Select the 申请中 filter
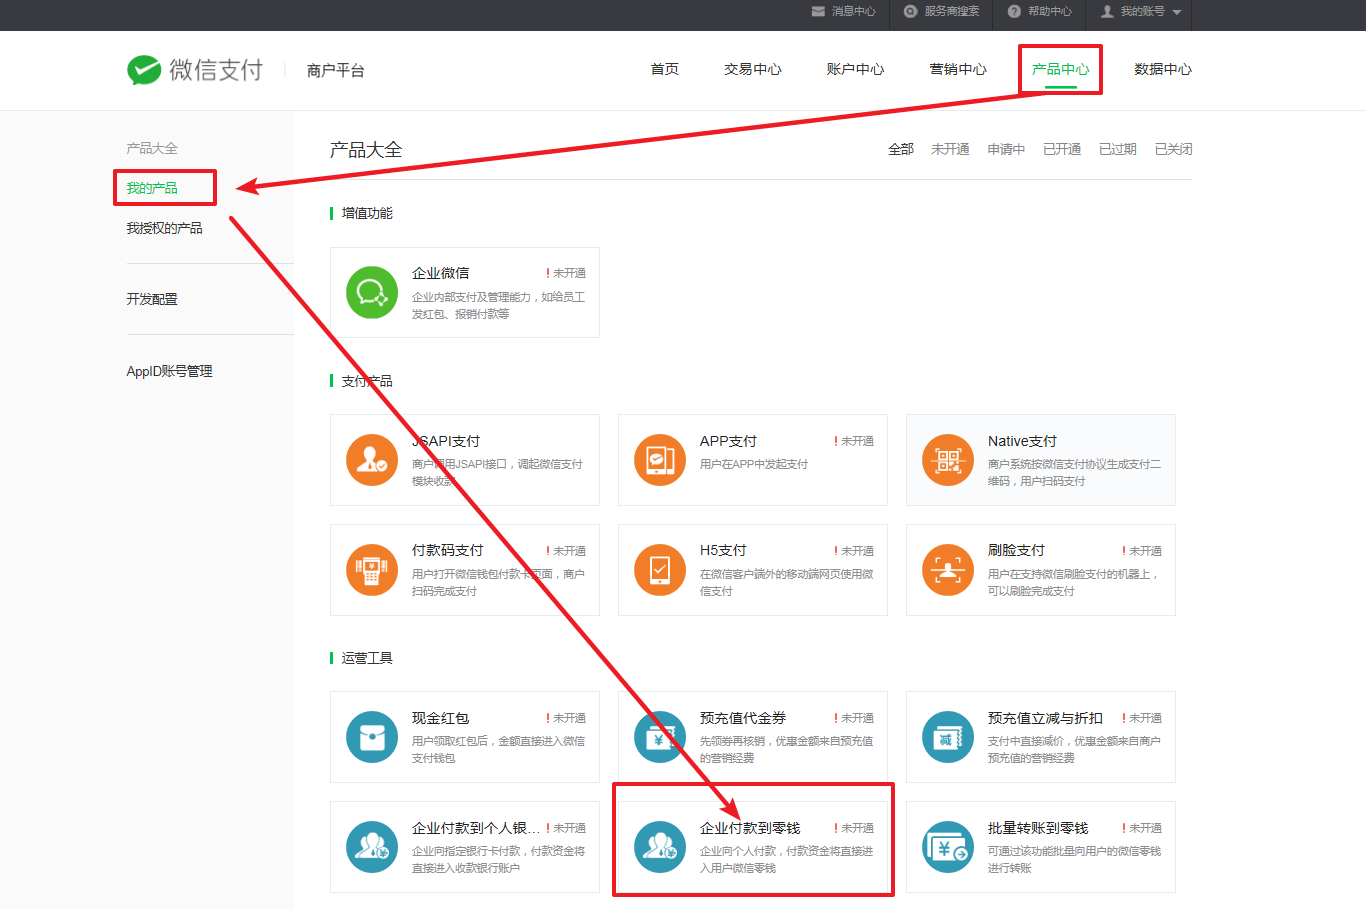The image size is (1366, 909). [x=1006, y=149]
